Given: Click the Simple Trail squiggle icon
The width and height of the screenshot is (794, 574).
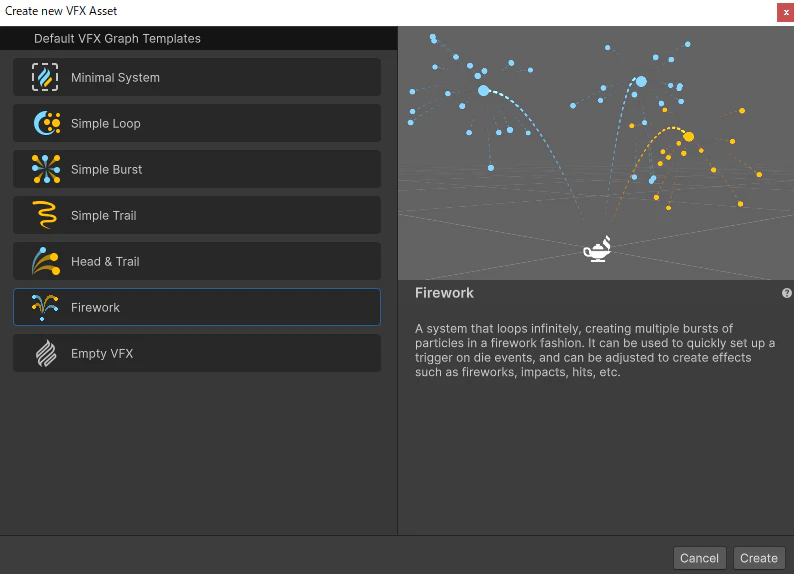Looking at the screenshot, I should (x=46, y=215).
